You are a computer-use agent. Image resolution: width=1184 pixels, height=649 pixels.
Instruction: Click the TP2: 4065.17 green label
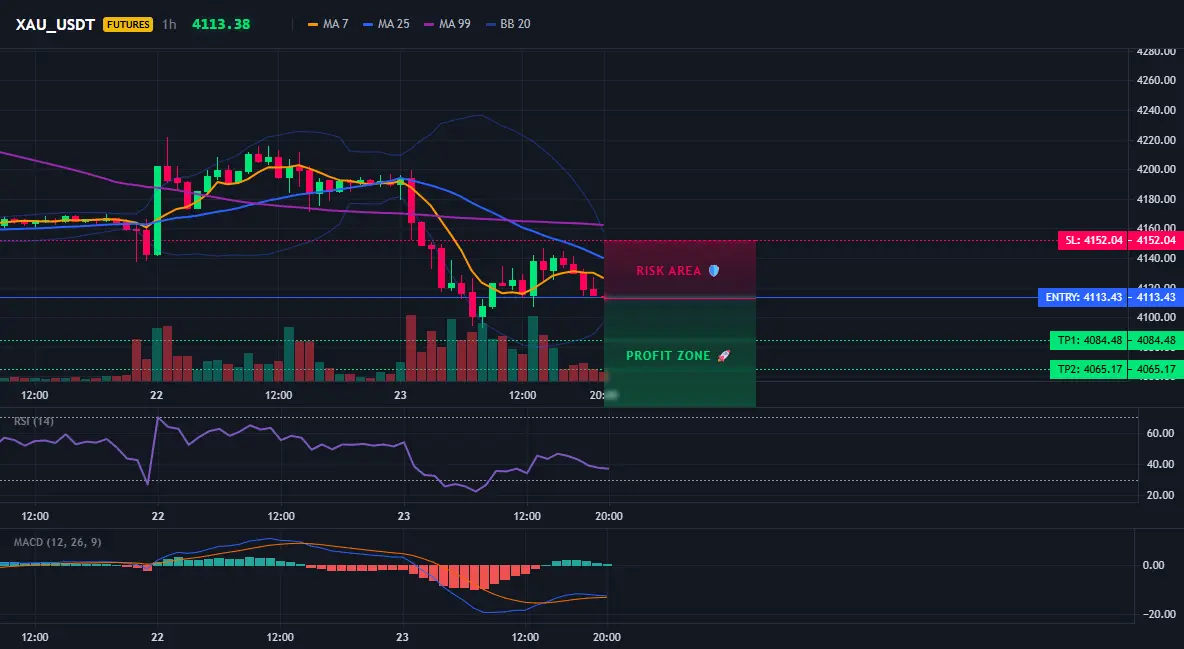pyautogui.click(x=1090, y=369)
